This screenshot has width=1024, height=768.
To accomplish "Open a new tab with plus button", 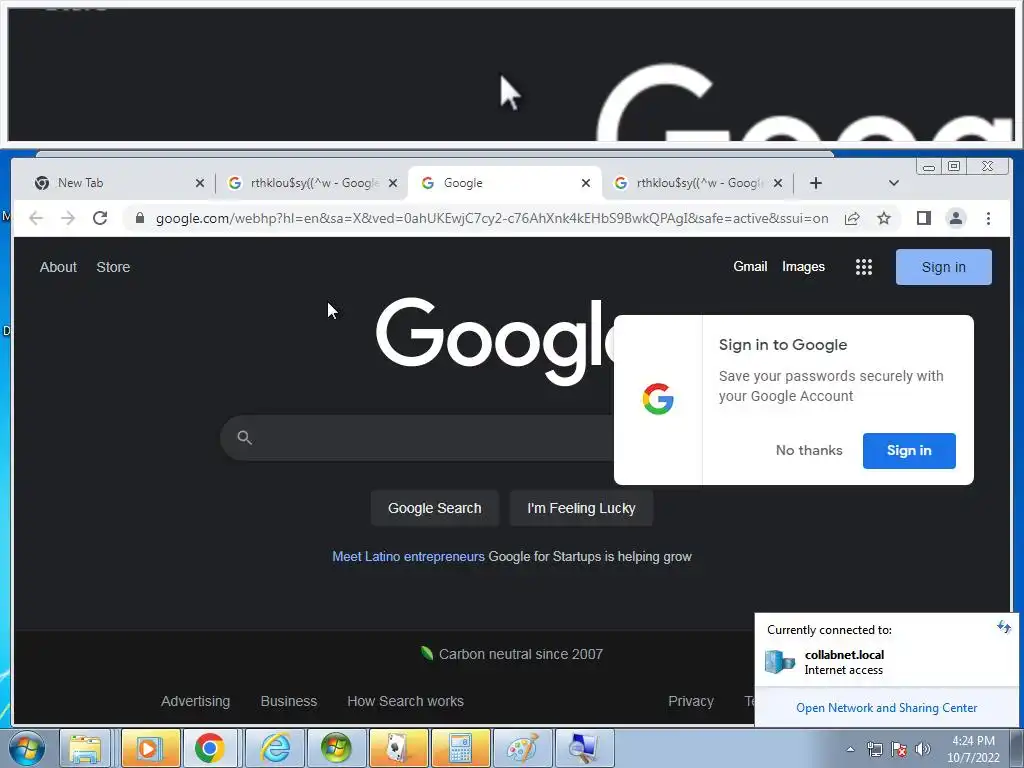I will pos(816,183).
